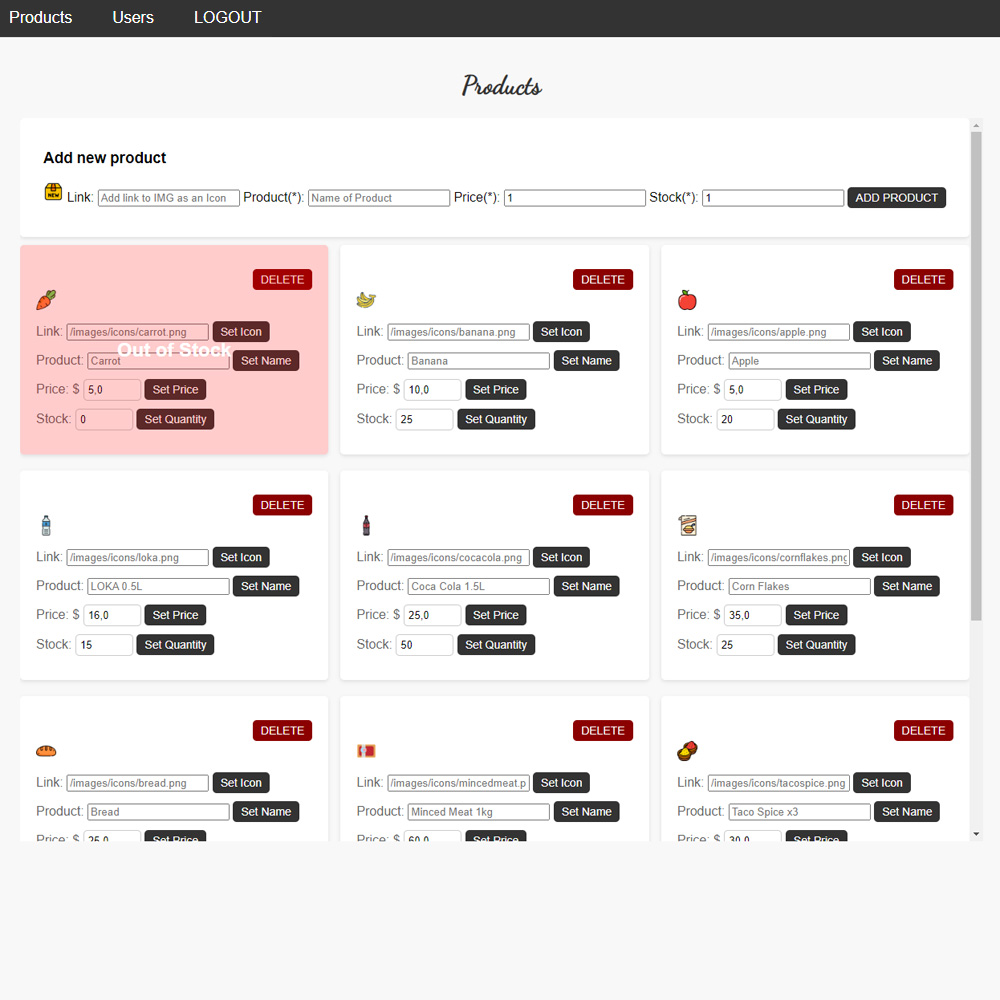This screenshot has height=1000, width=1000.
Task: Click the LOKA water bottle icon
Action: (x=46, y=525)
